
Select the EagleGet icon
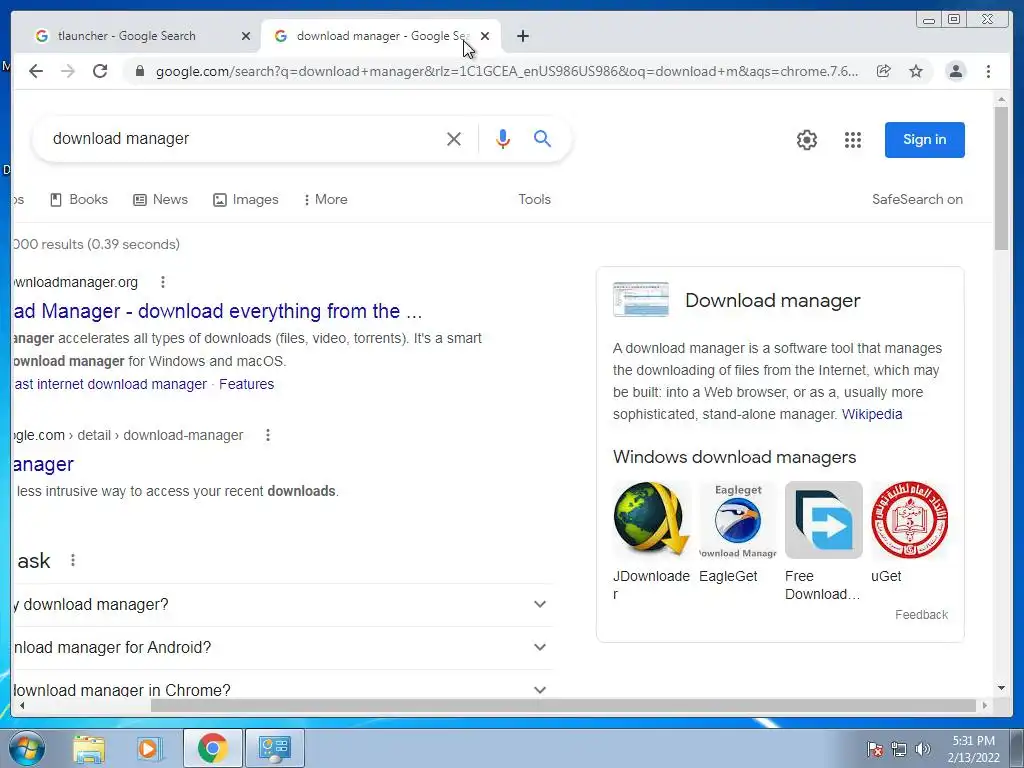point(737,520)
